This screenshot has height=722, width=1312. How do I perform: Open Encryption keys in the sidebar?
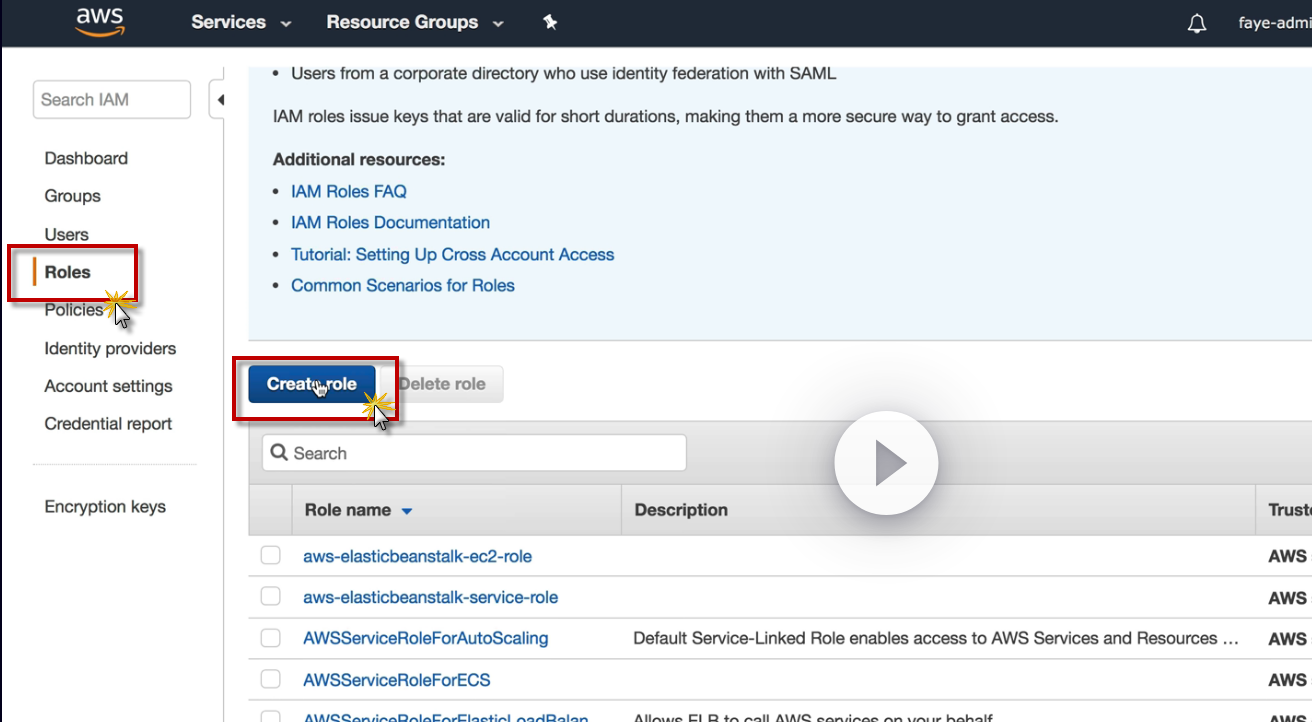click(x=105, y=507)
